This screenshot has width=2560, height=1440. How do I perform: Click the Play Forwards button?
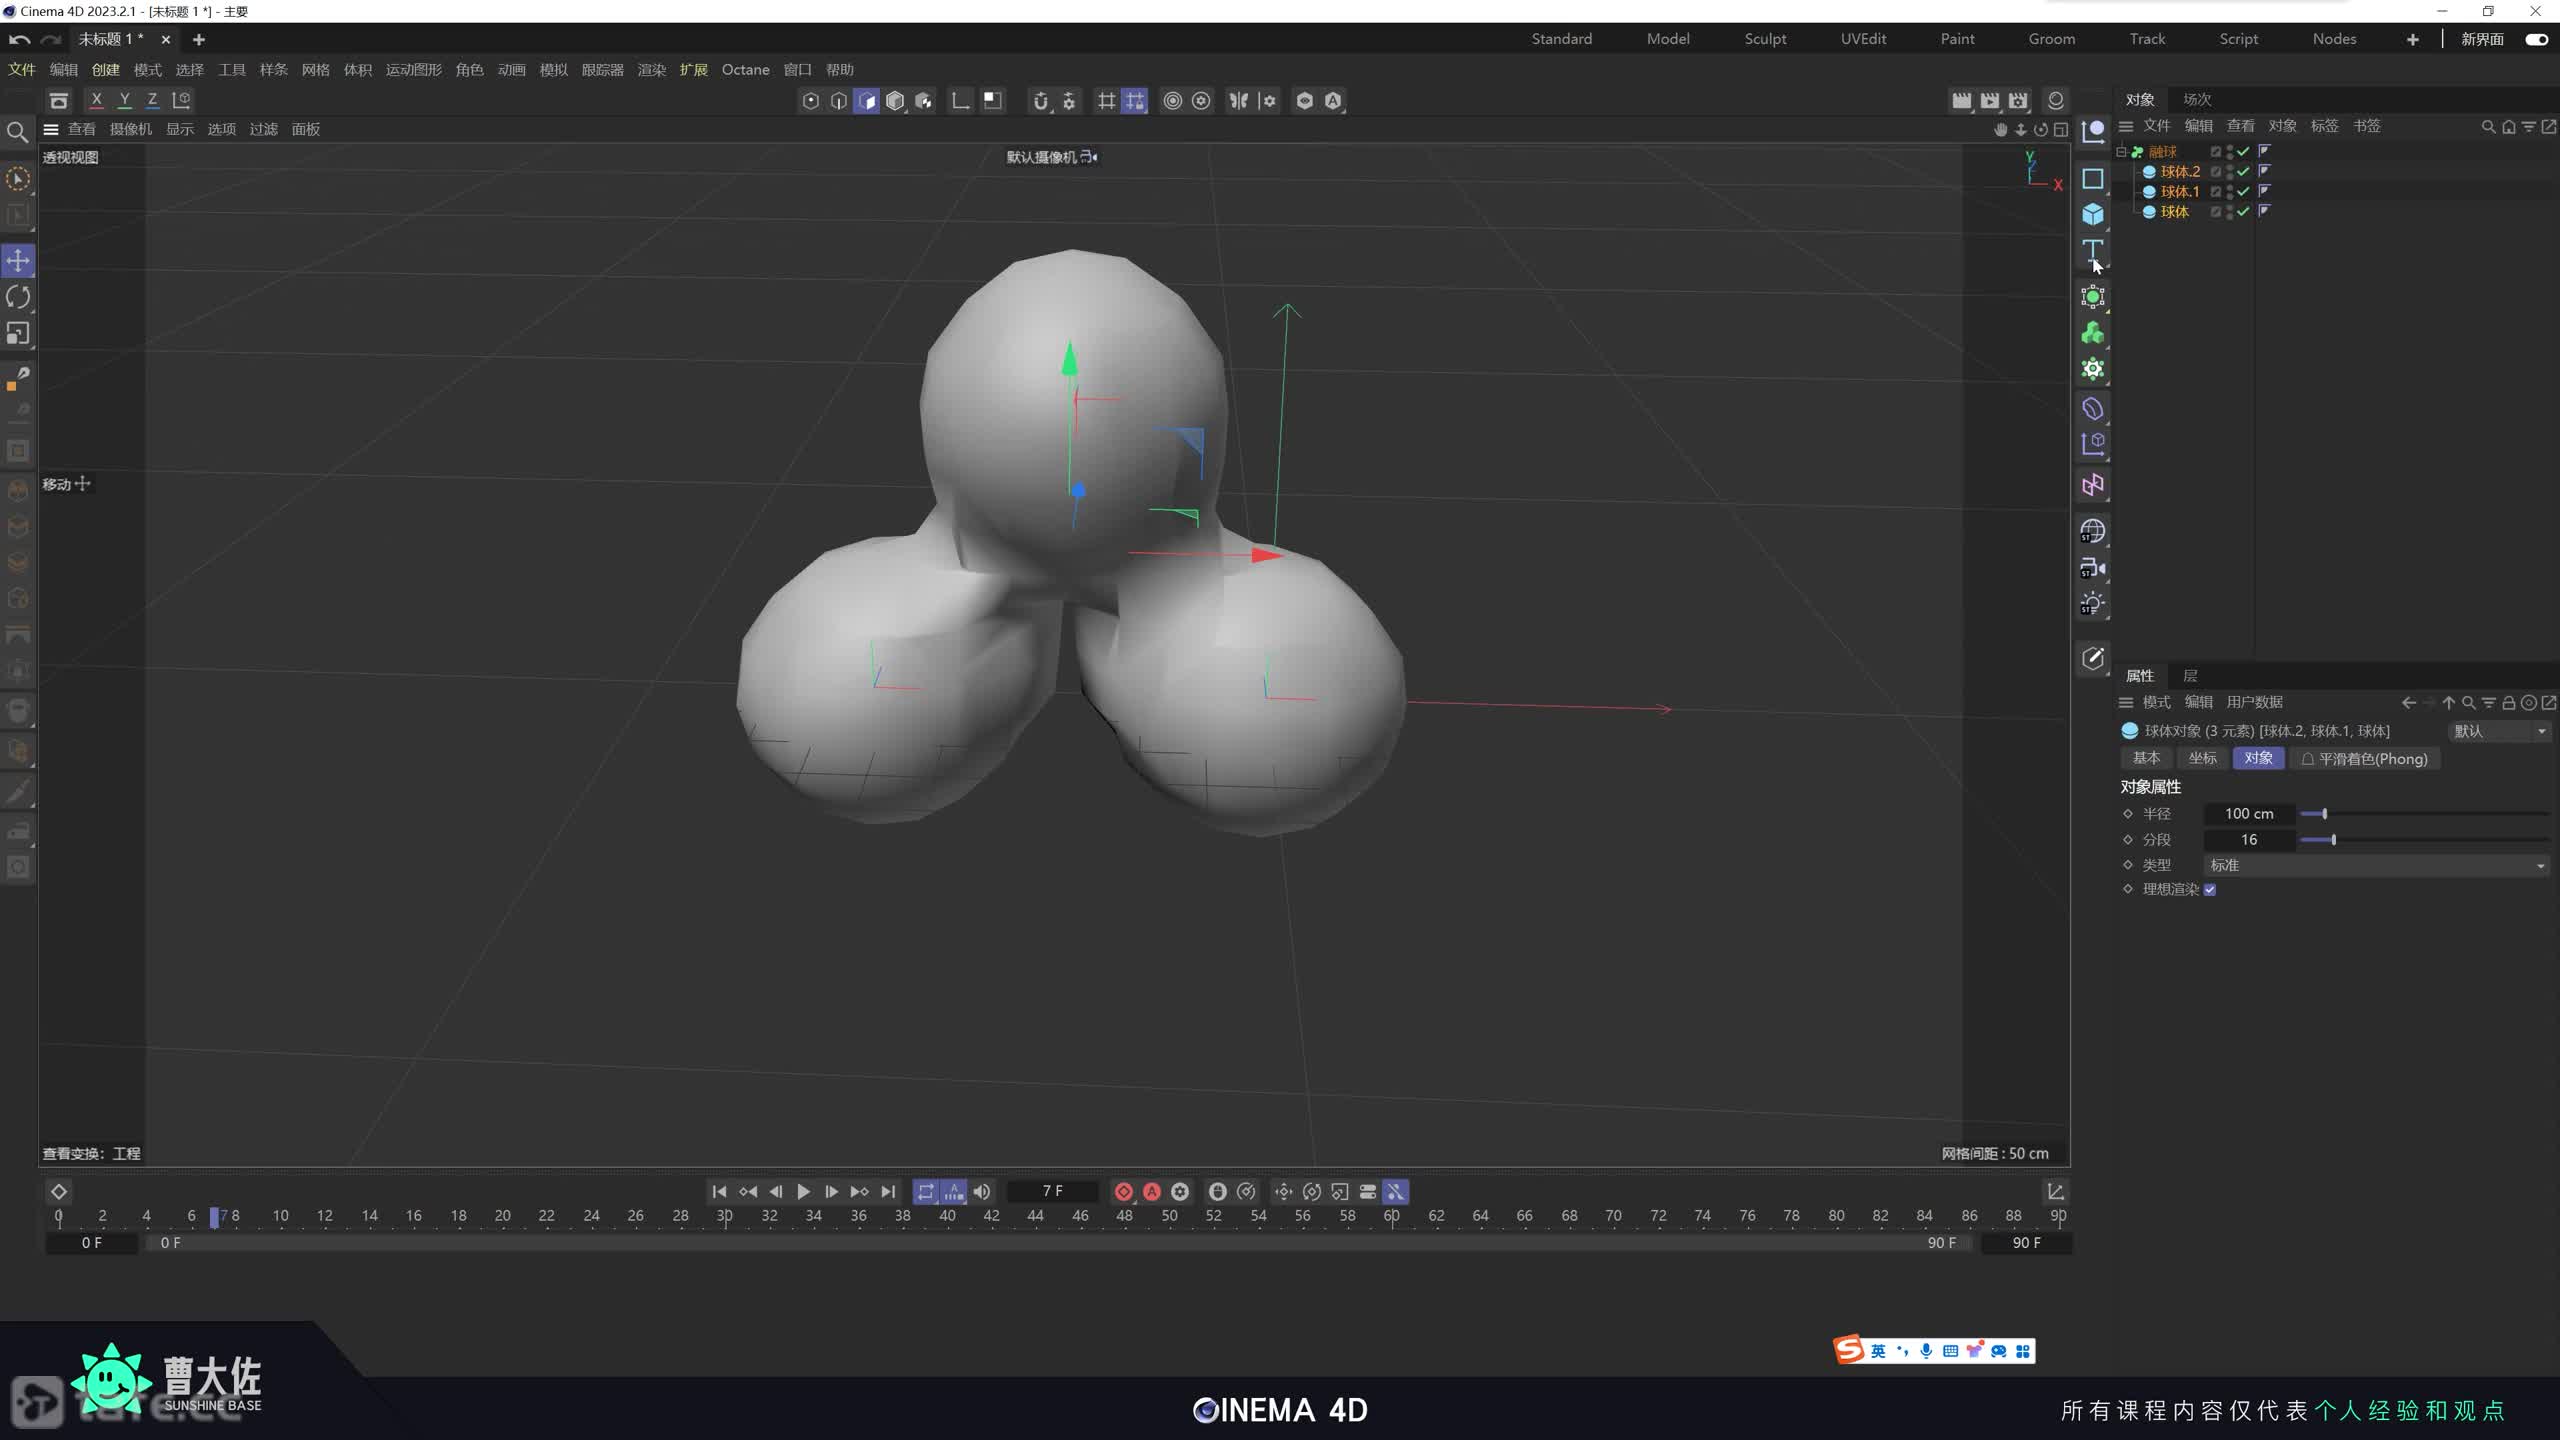(x=803, y=1191)
